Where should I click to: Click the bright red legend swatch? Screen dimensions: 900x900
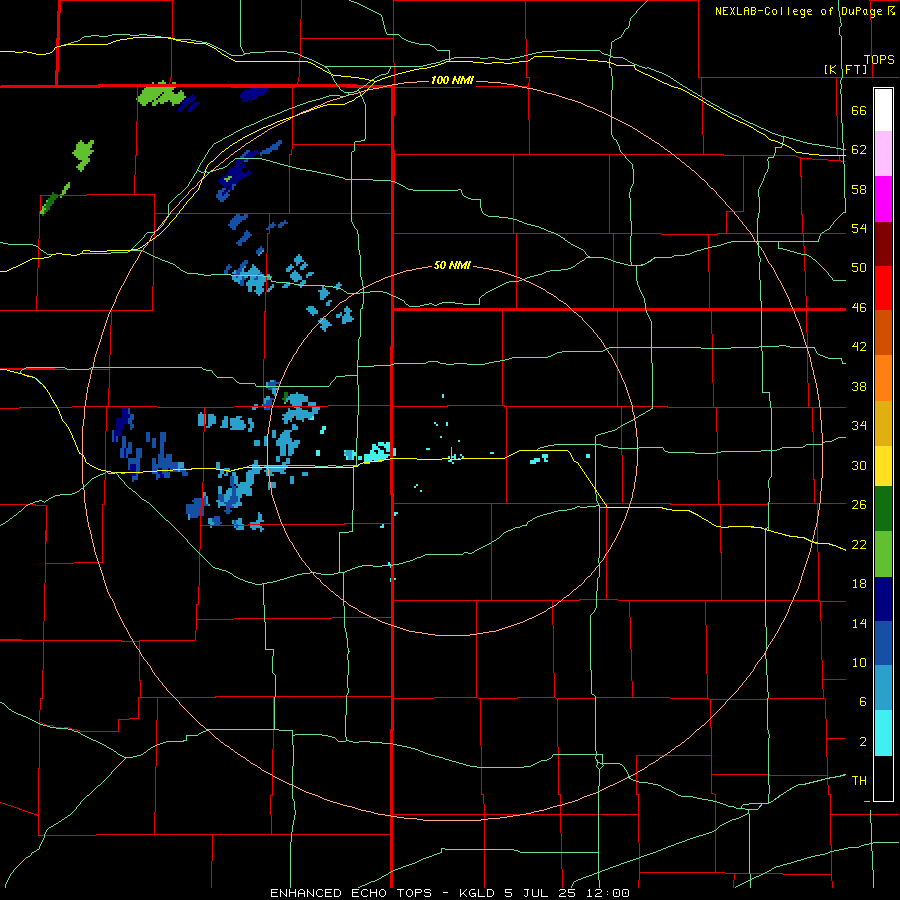click(x=883, y=289)
